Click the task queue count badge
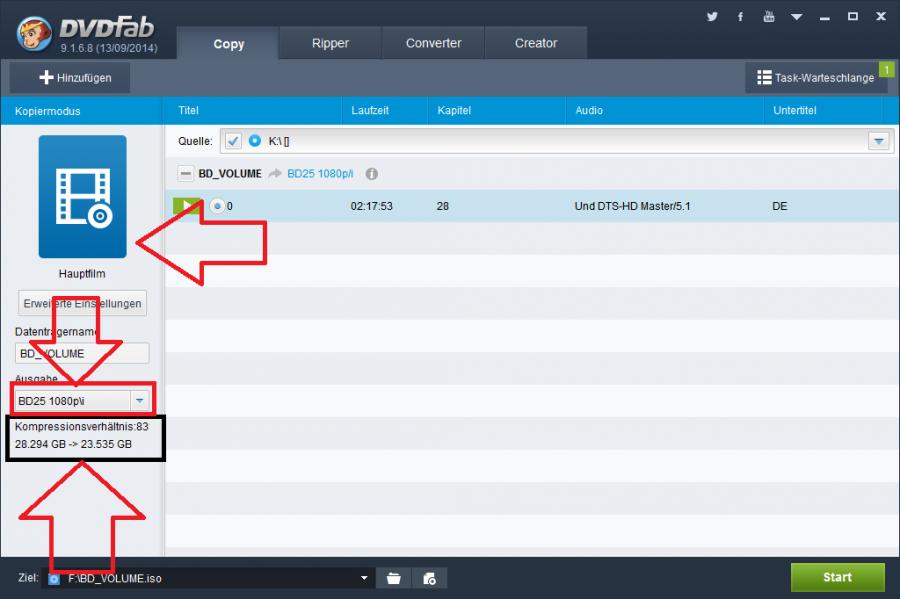The height and width of the screenshot is (599, 900). tap(886, 69)
